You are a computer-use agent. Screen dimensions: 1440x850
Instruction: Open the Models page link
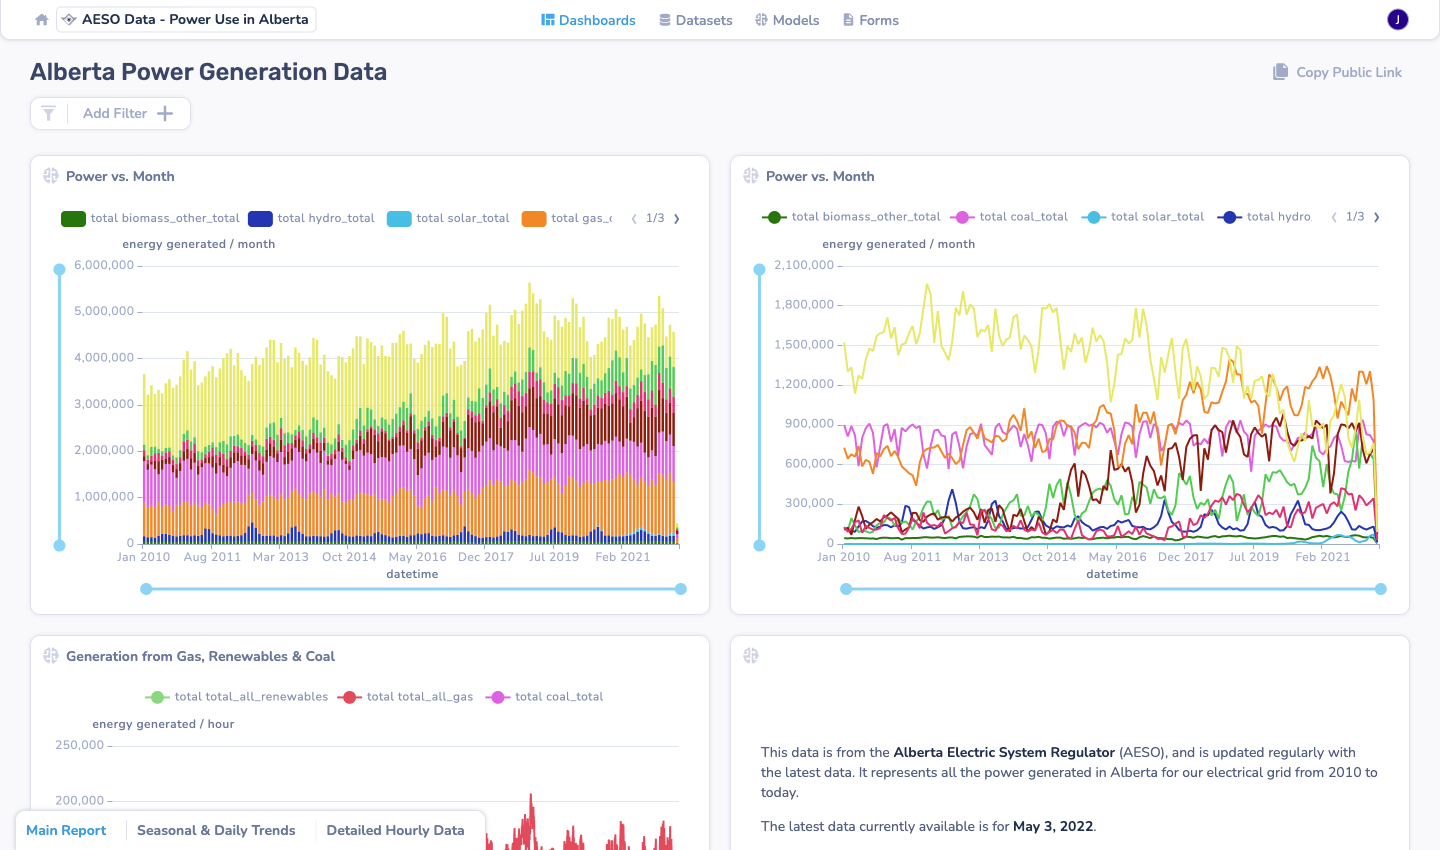click(x=787, y=20)
